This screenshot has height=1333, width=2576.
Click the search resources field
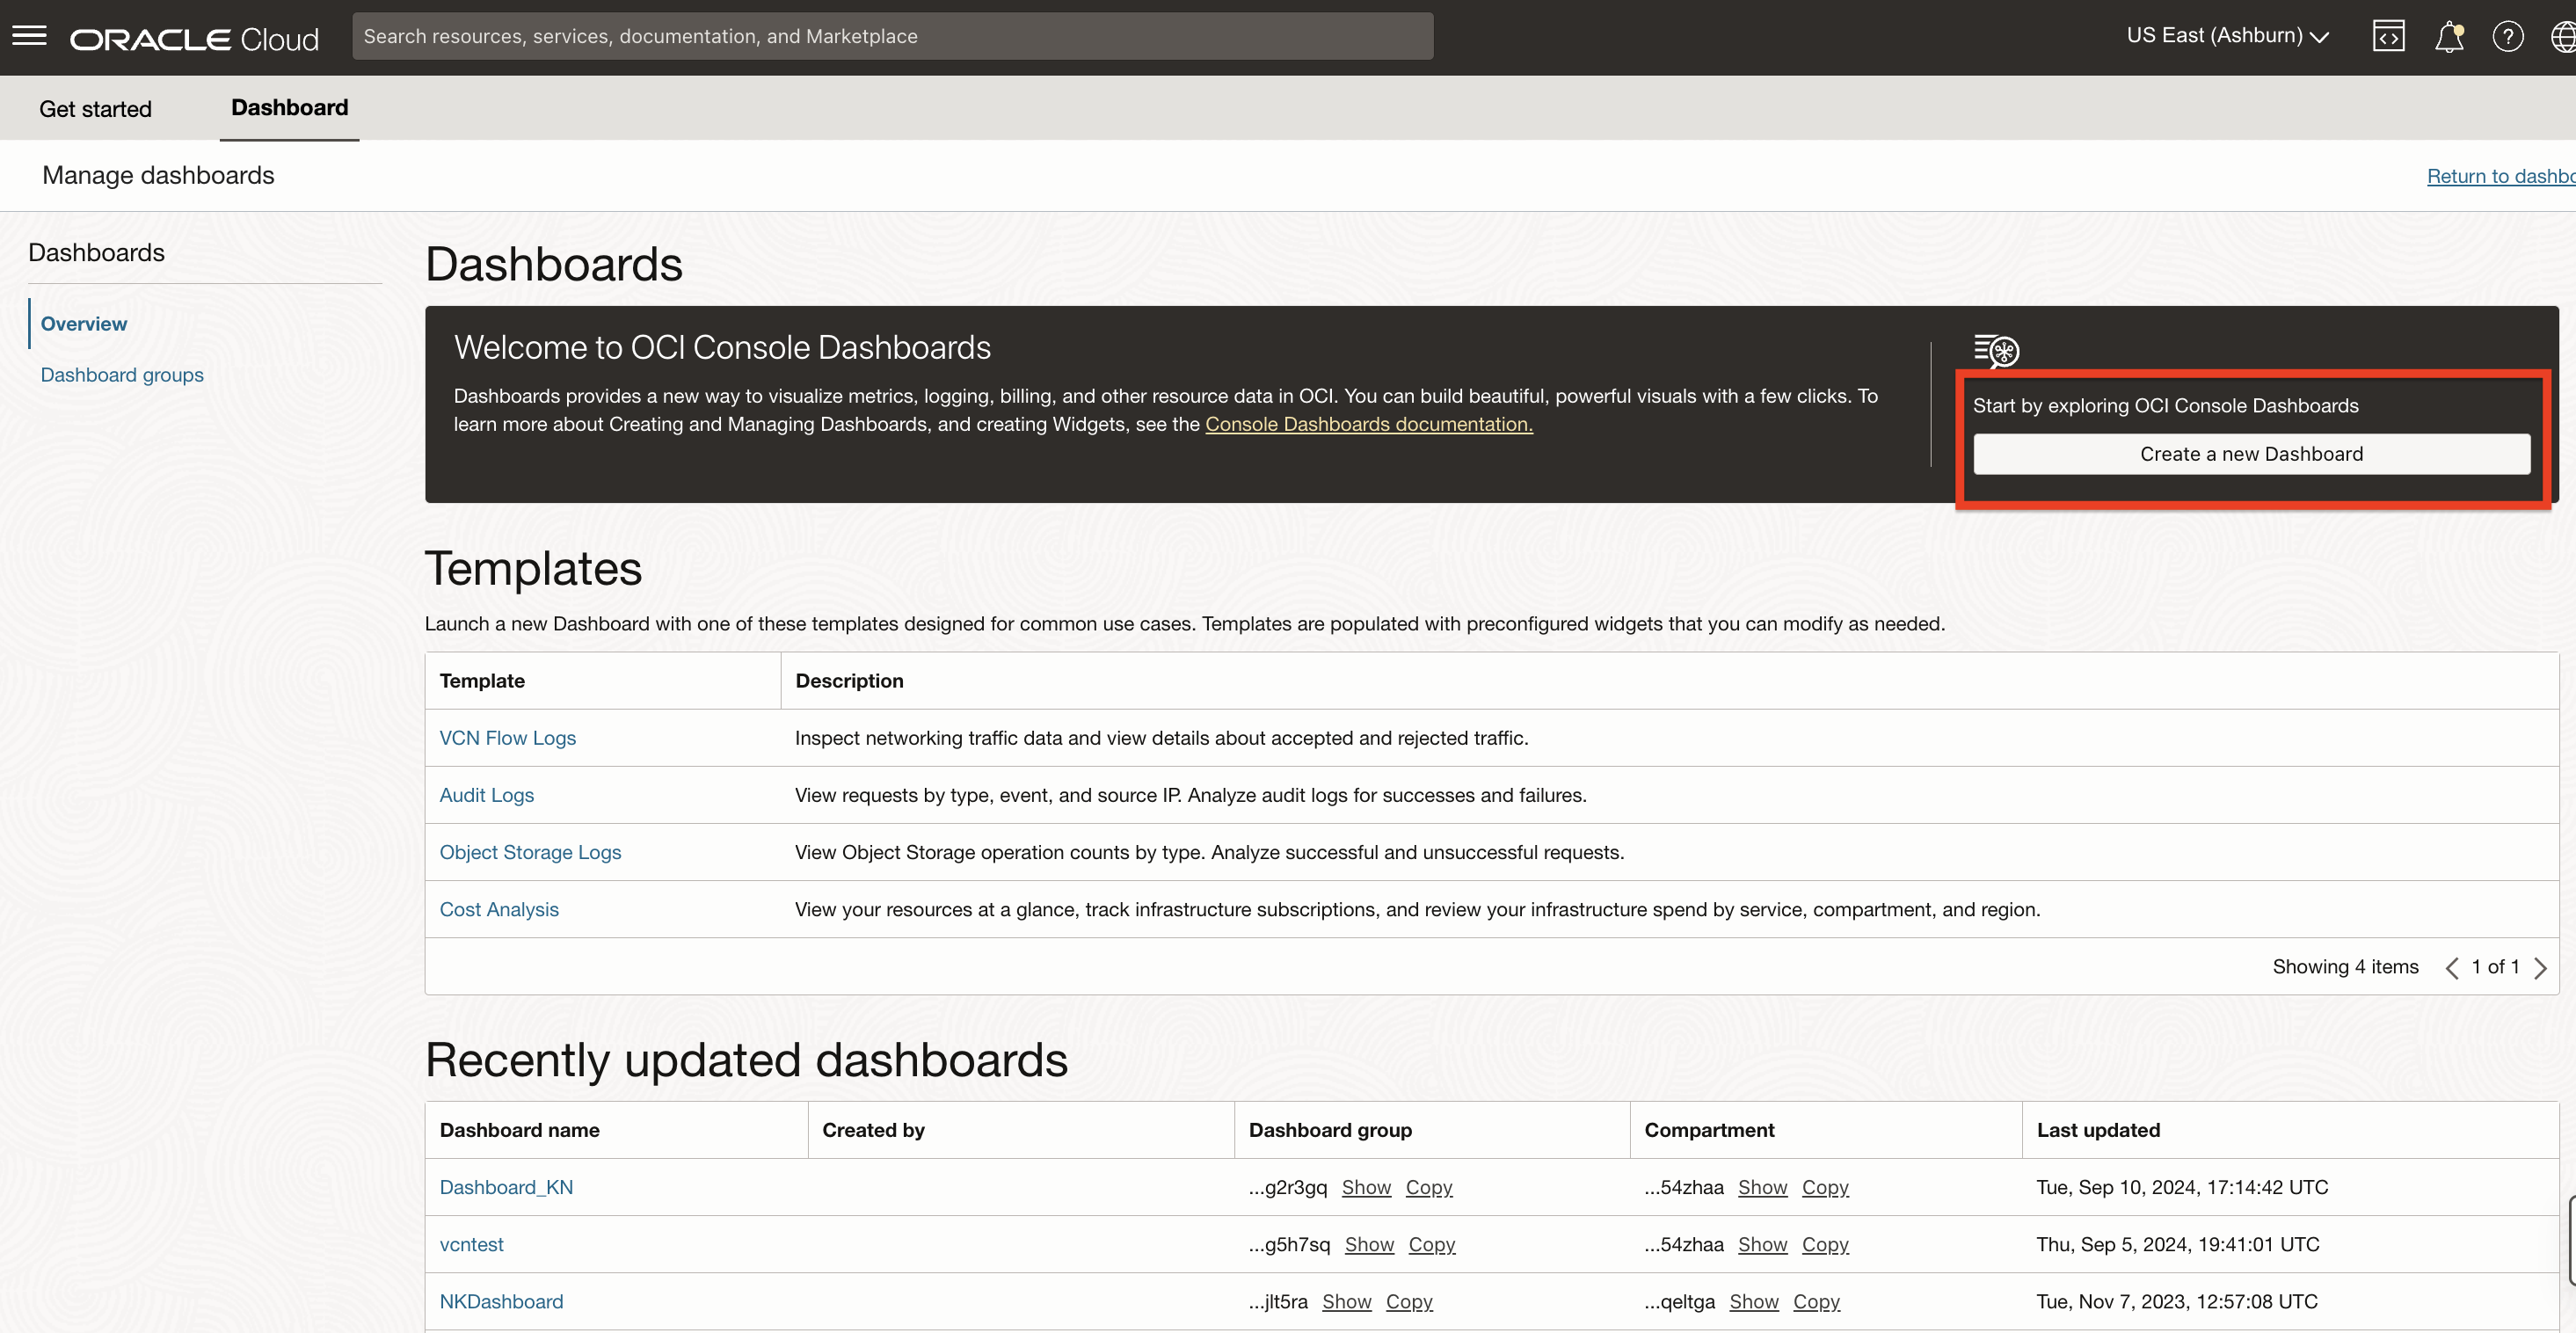(x=894, y=36)
